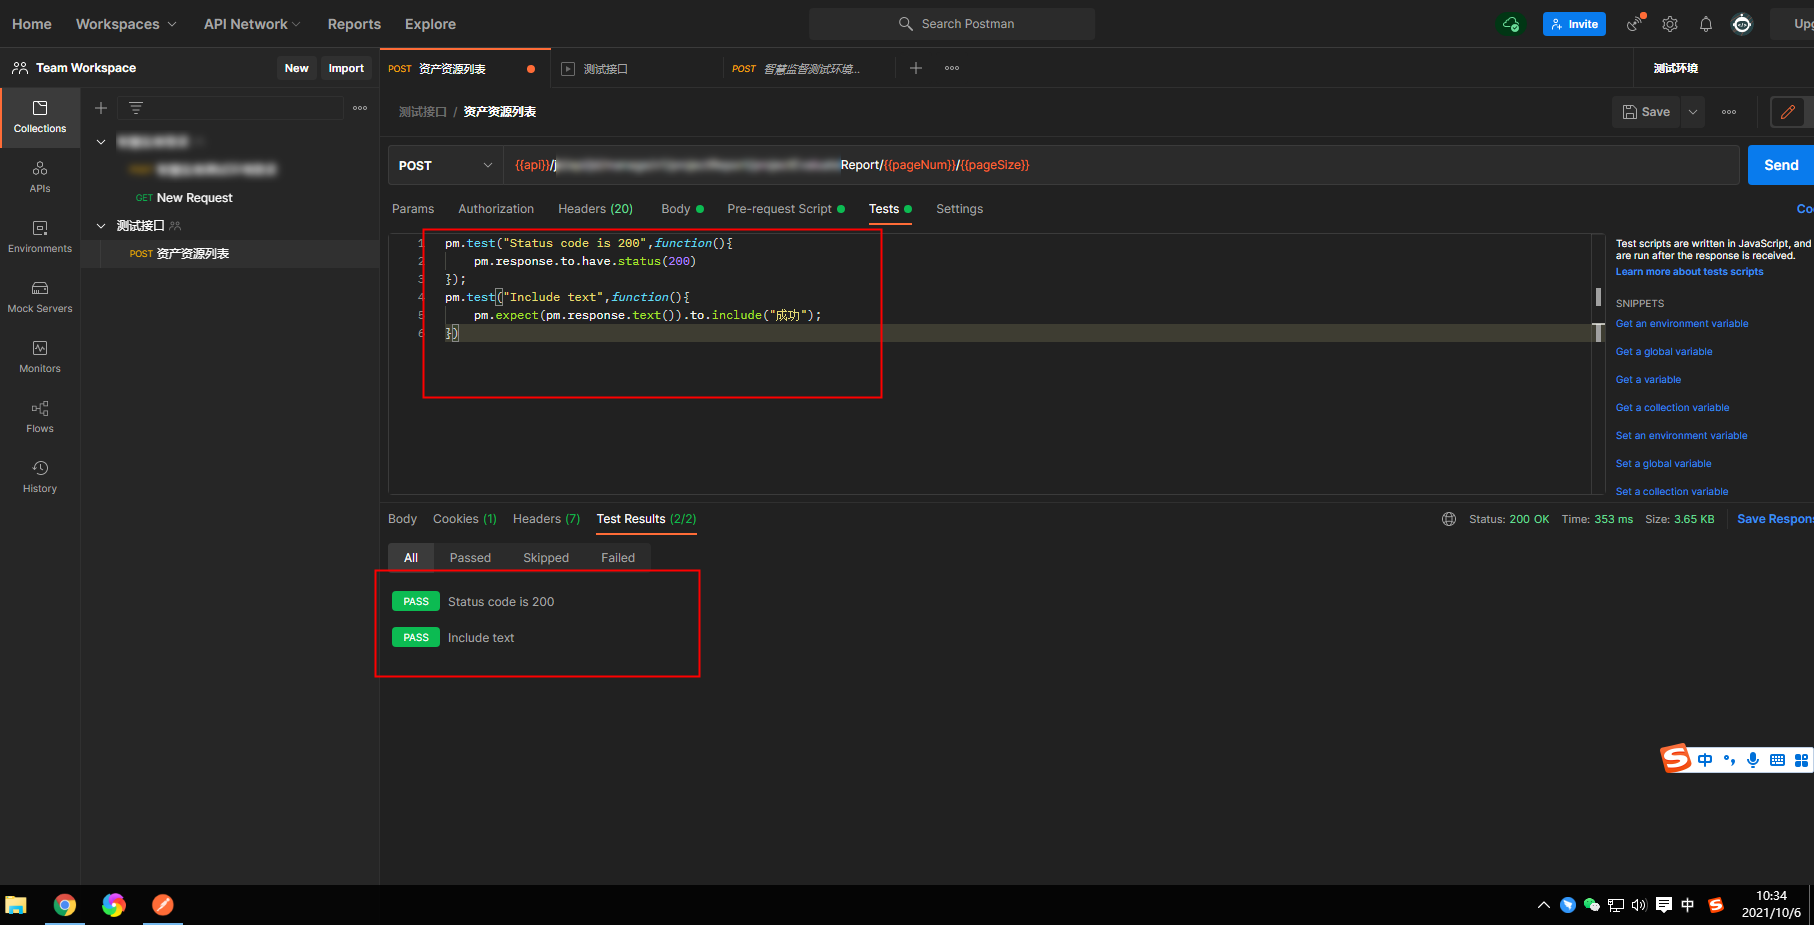Insert 'Set a global variable' snippet
This screenshot has width=1814, height=925.
click(1663, 464)
